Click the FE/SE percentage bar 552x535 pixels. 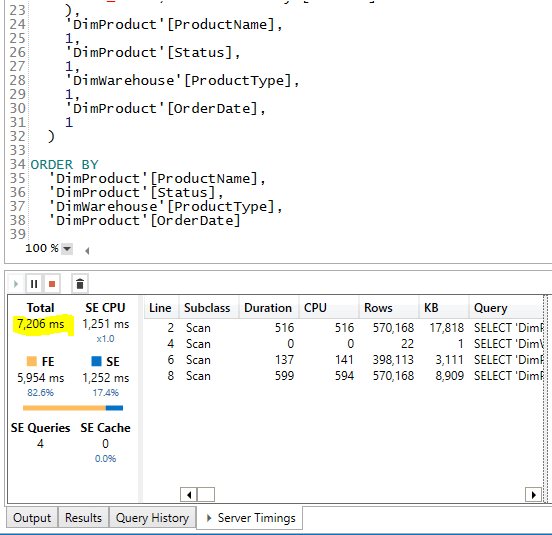click(73, 408)
